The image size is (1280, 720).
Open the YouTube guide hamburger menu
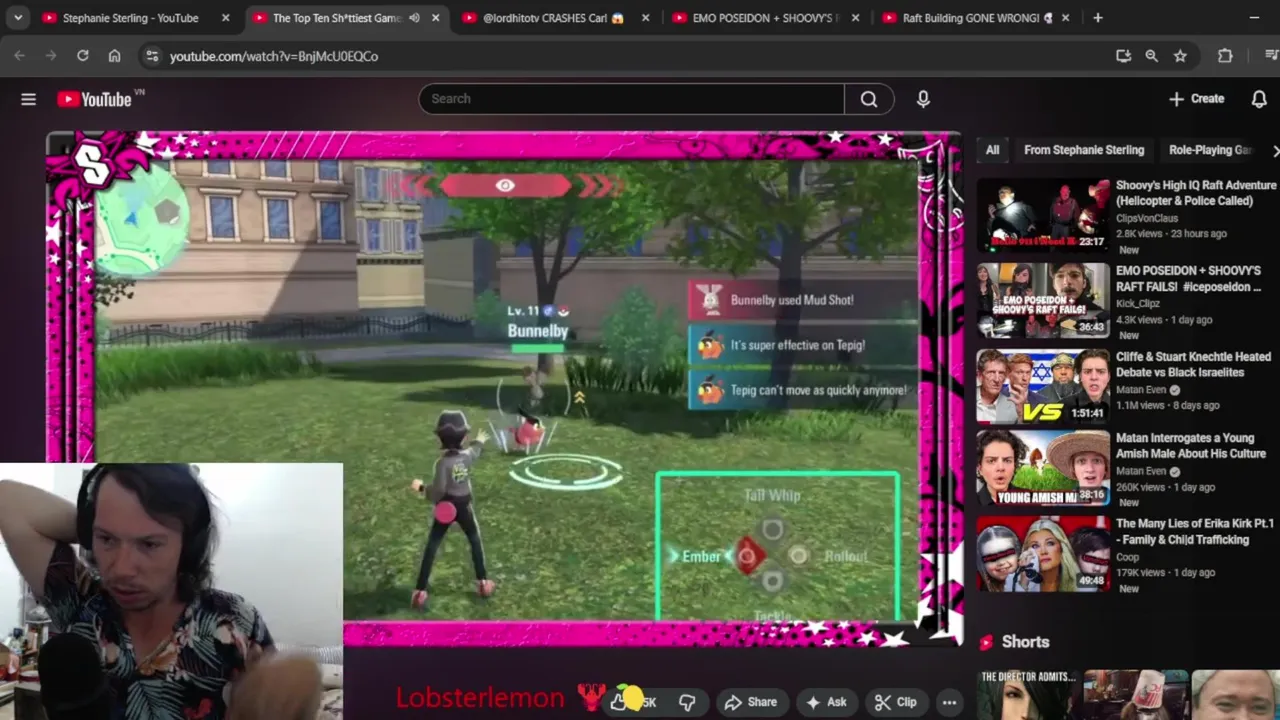click(x=28, y=99)
